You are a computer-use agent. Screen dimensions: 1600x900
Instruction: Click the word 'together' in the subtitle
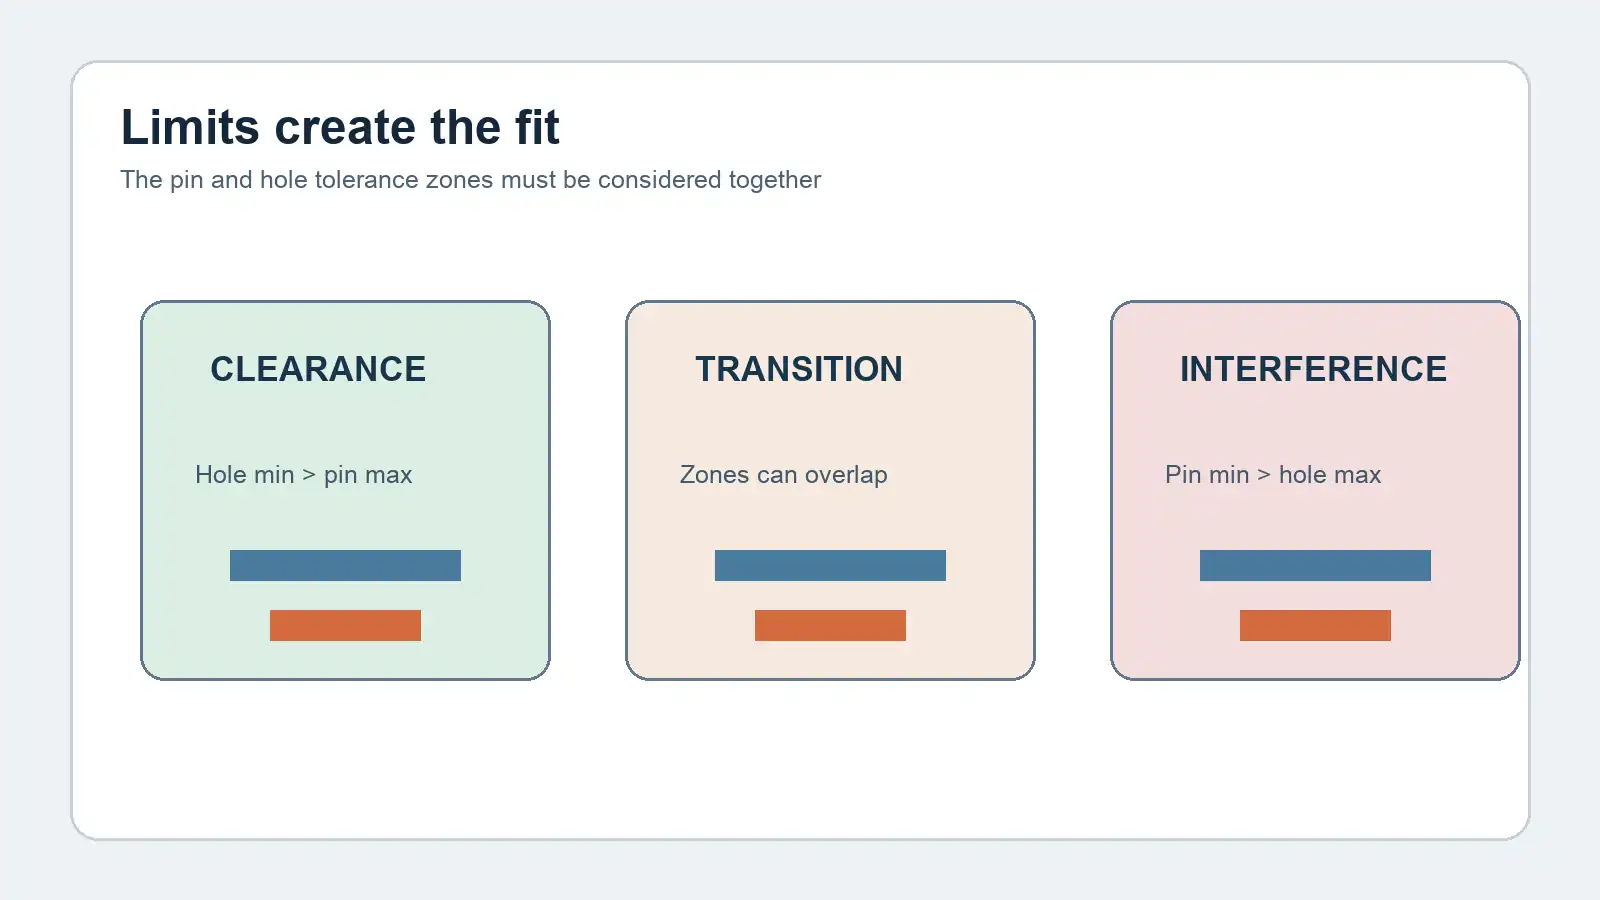point(775,180)
